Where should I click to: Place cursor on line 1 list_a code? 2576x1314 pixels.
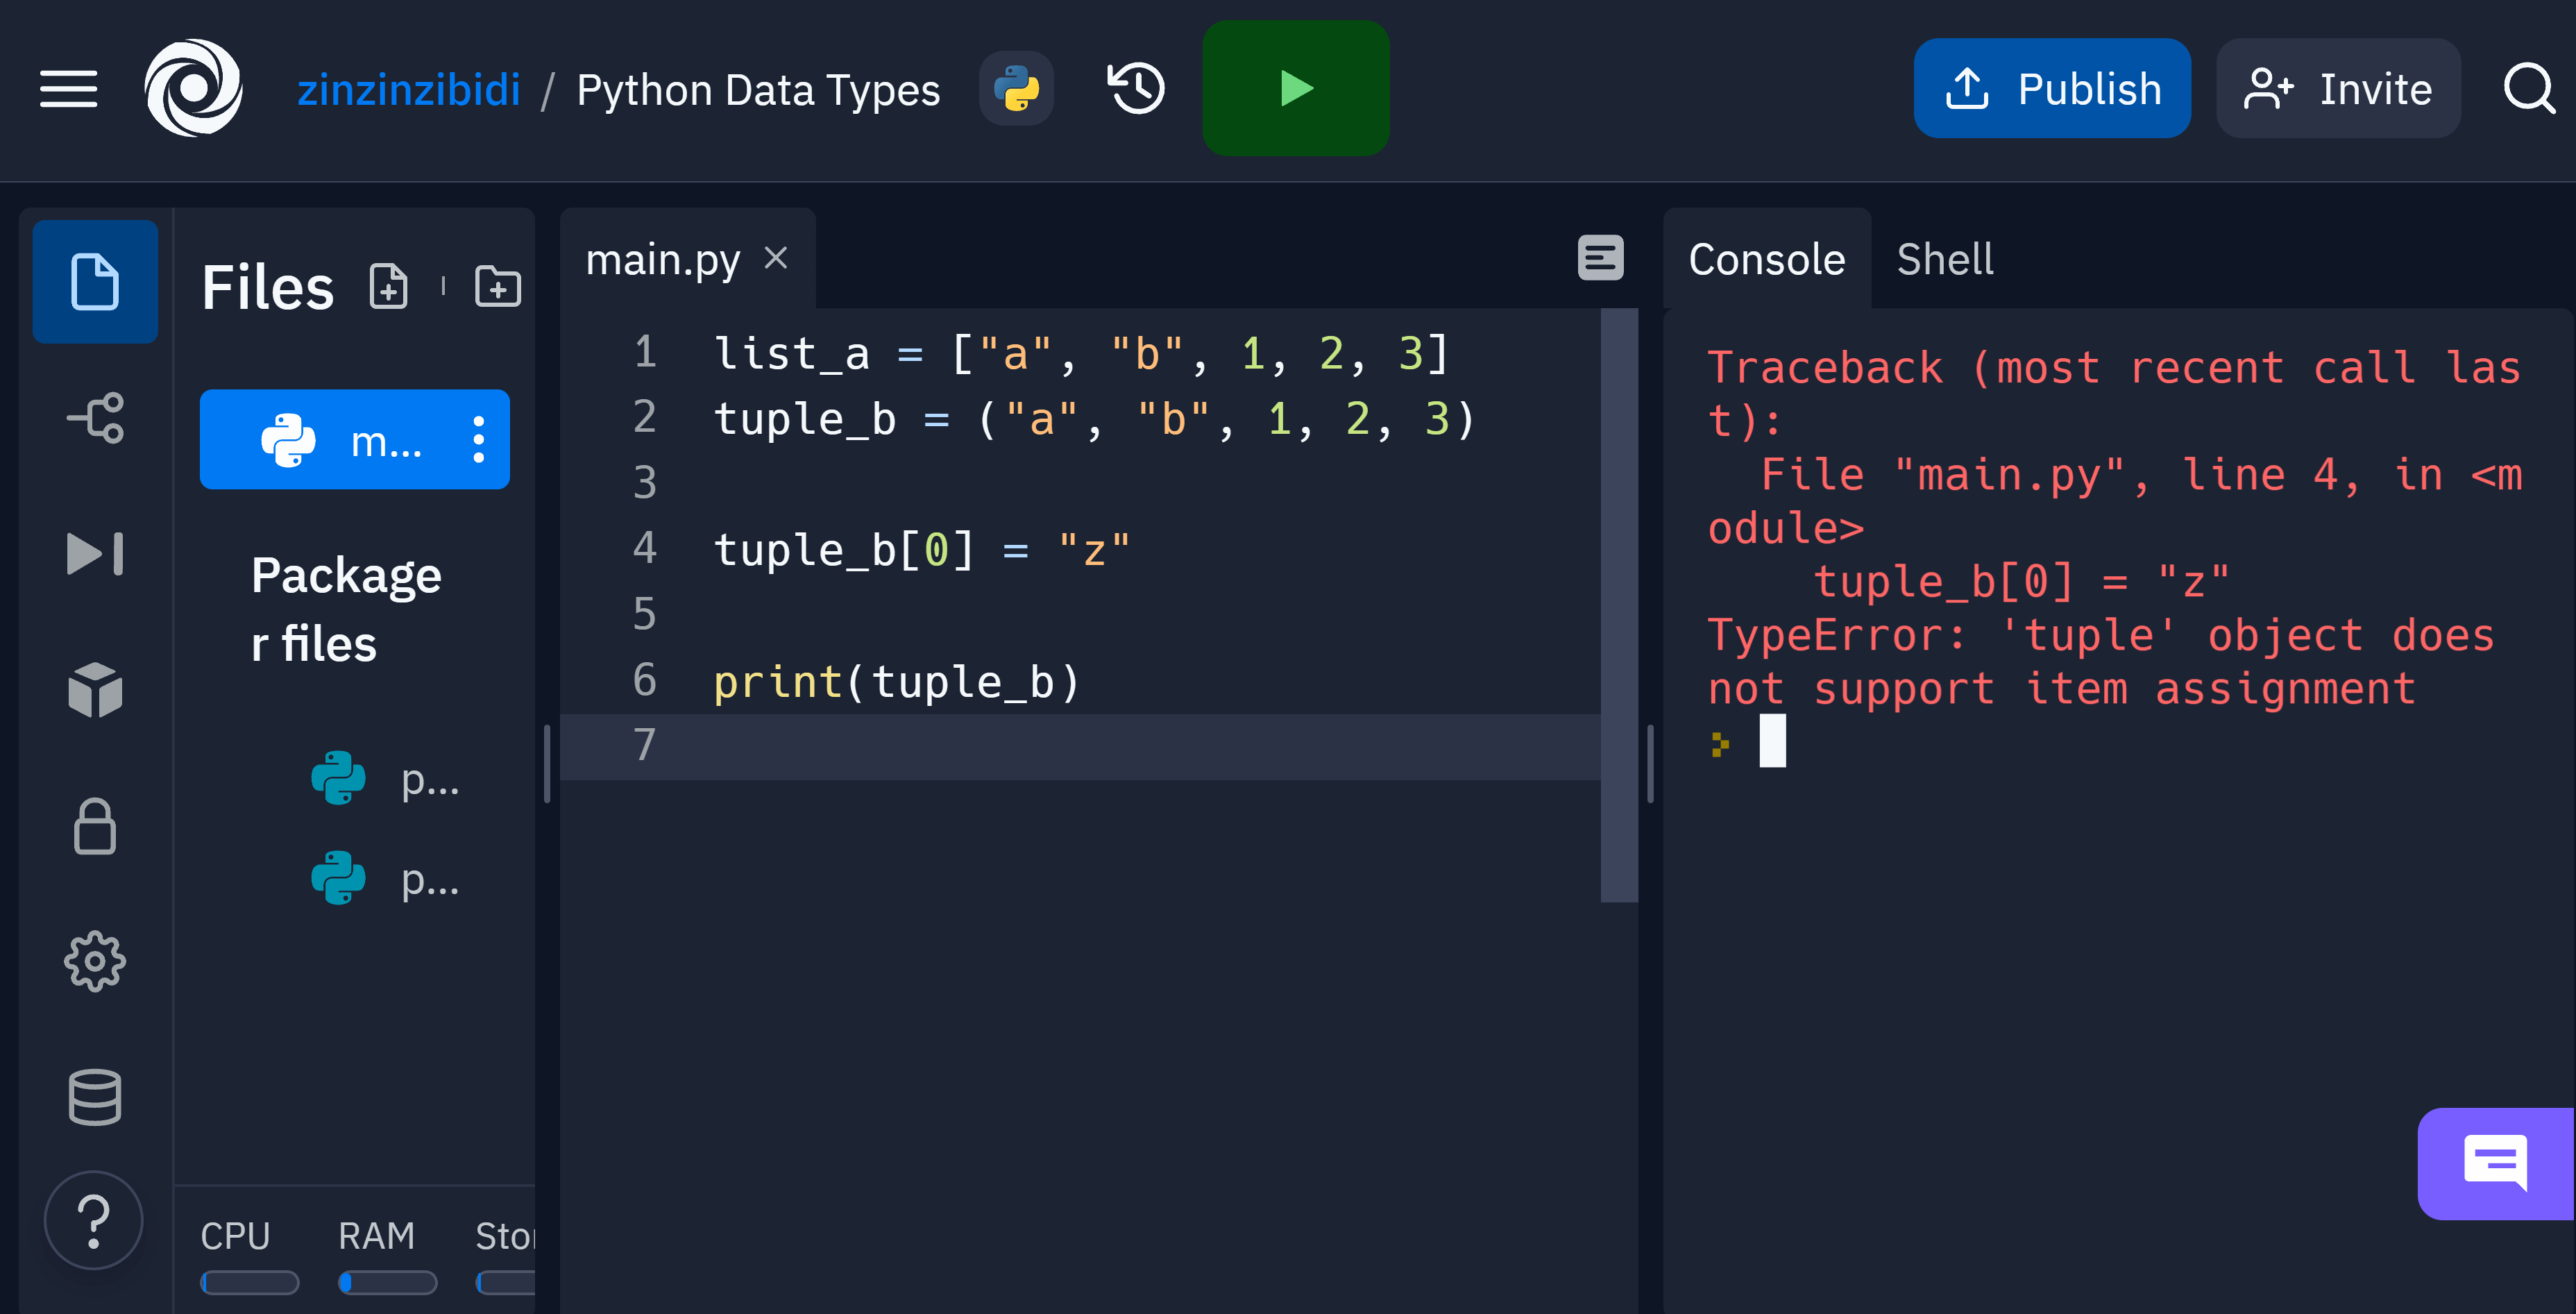[1081, 354]
